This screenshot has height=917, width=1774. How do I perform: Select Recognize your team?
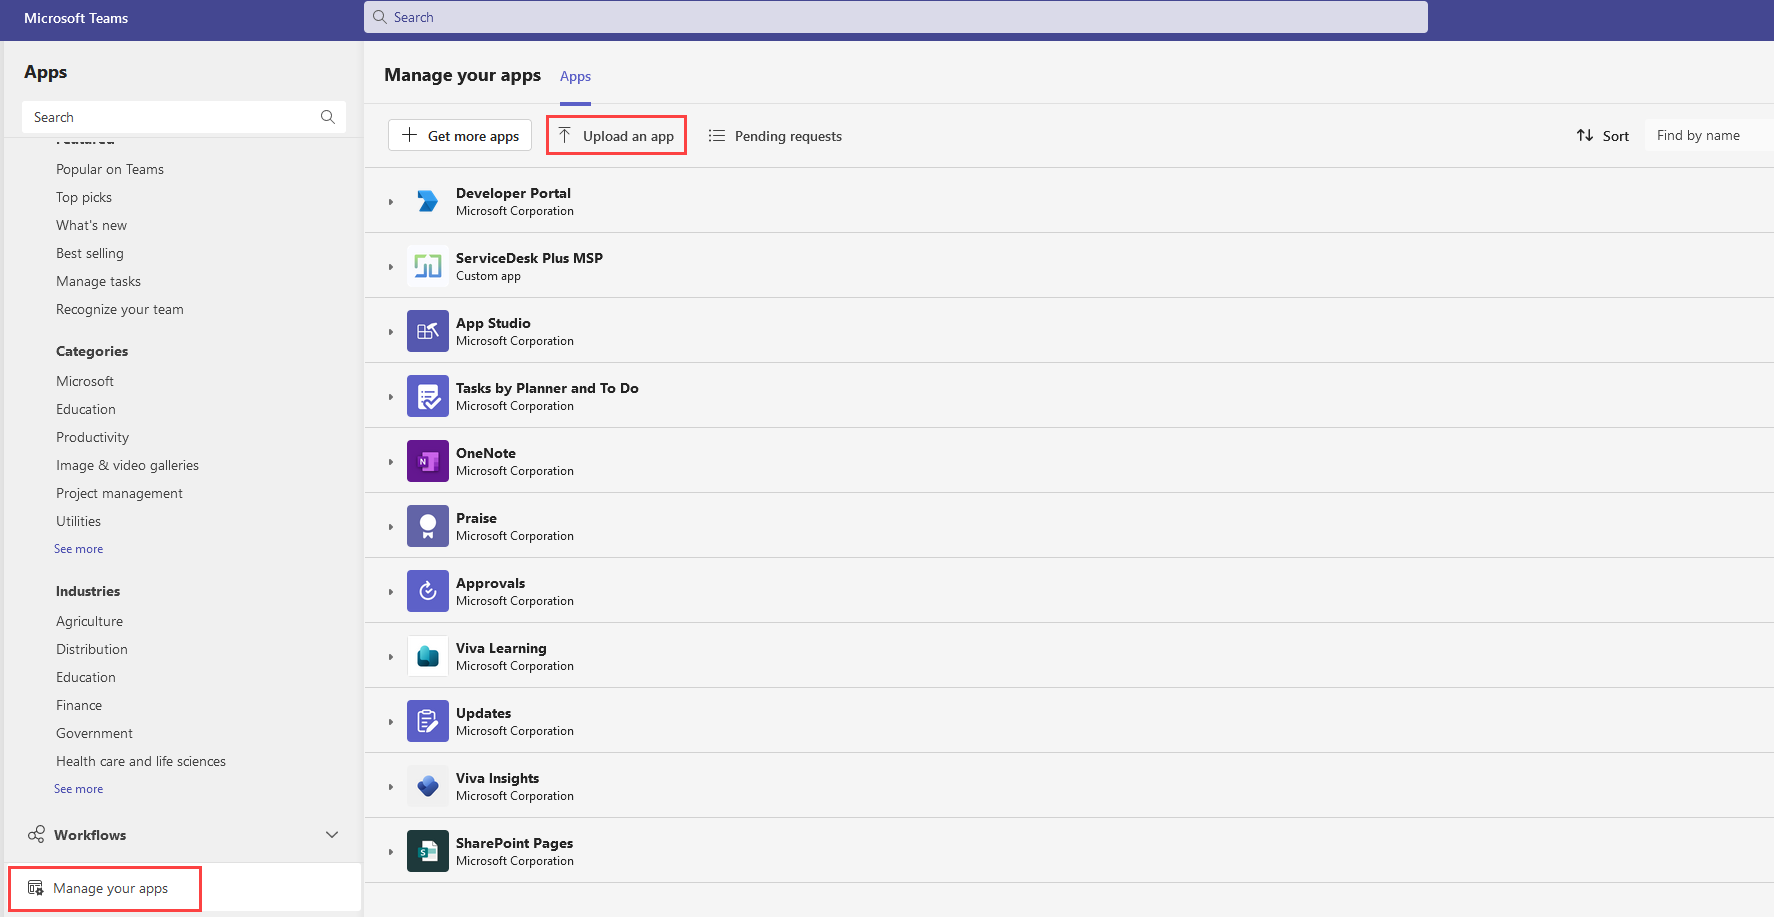(x=120, y=309)
